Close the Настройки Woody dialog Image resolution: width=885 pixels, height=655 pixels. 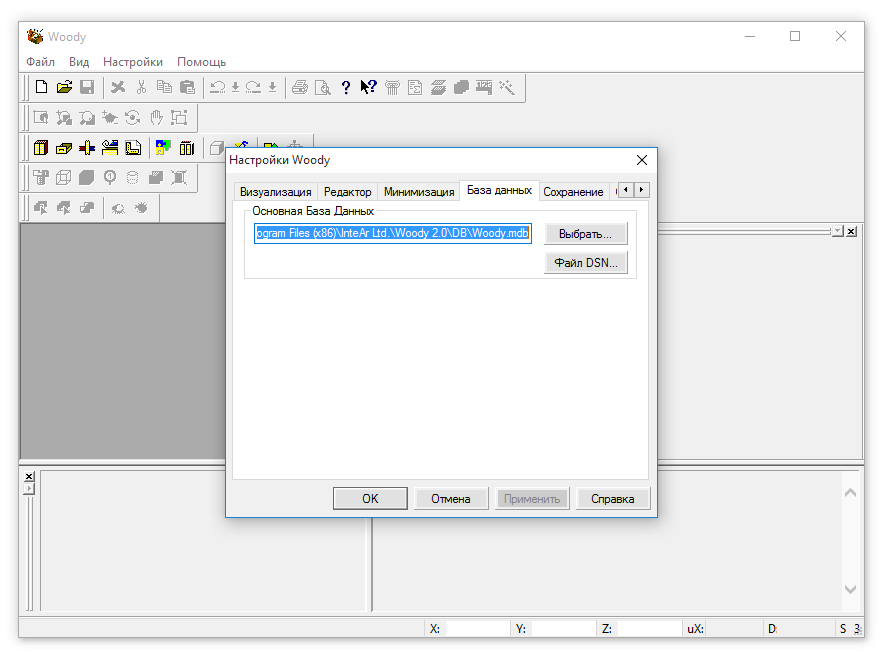[642, 160]
